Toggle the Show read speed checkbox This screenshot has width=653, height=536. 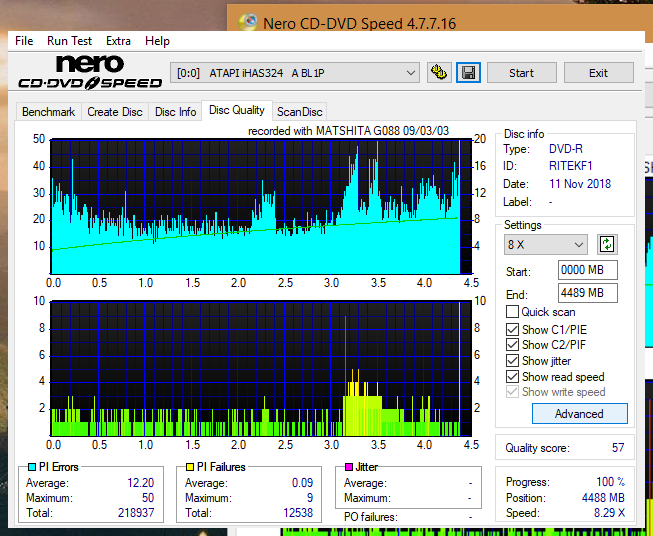click(512, 376)
